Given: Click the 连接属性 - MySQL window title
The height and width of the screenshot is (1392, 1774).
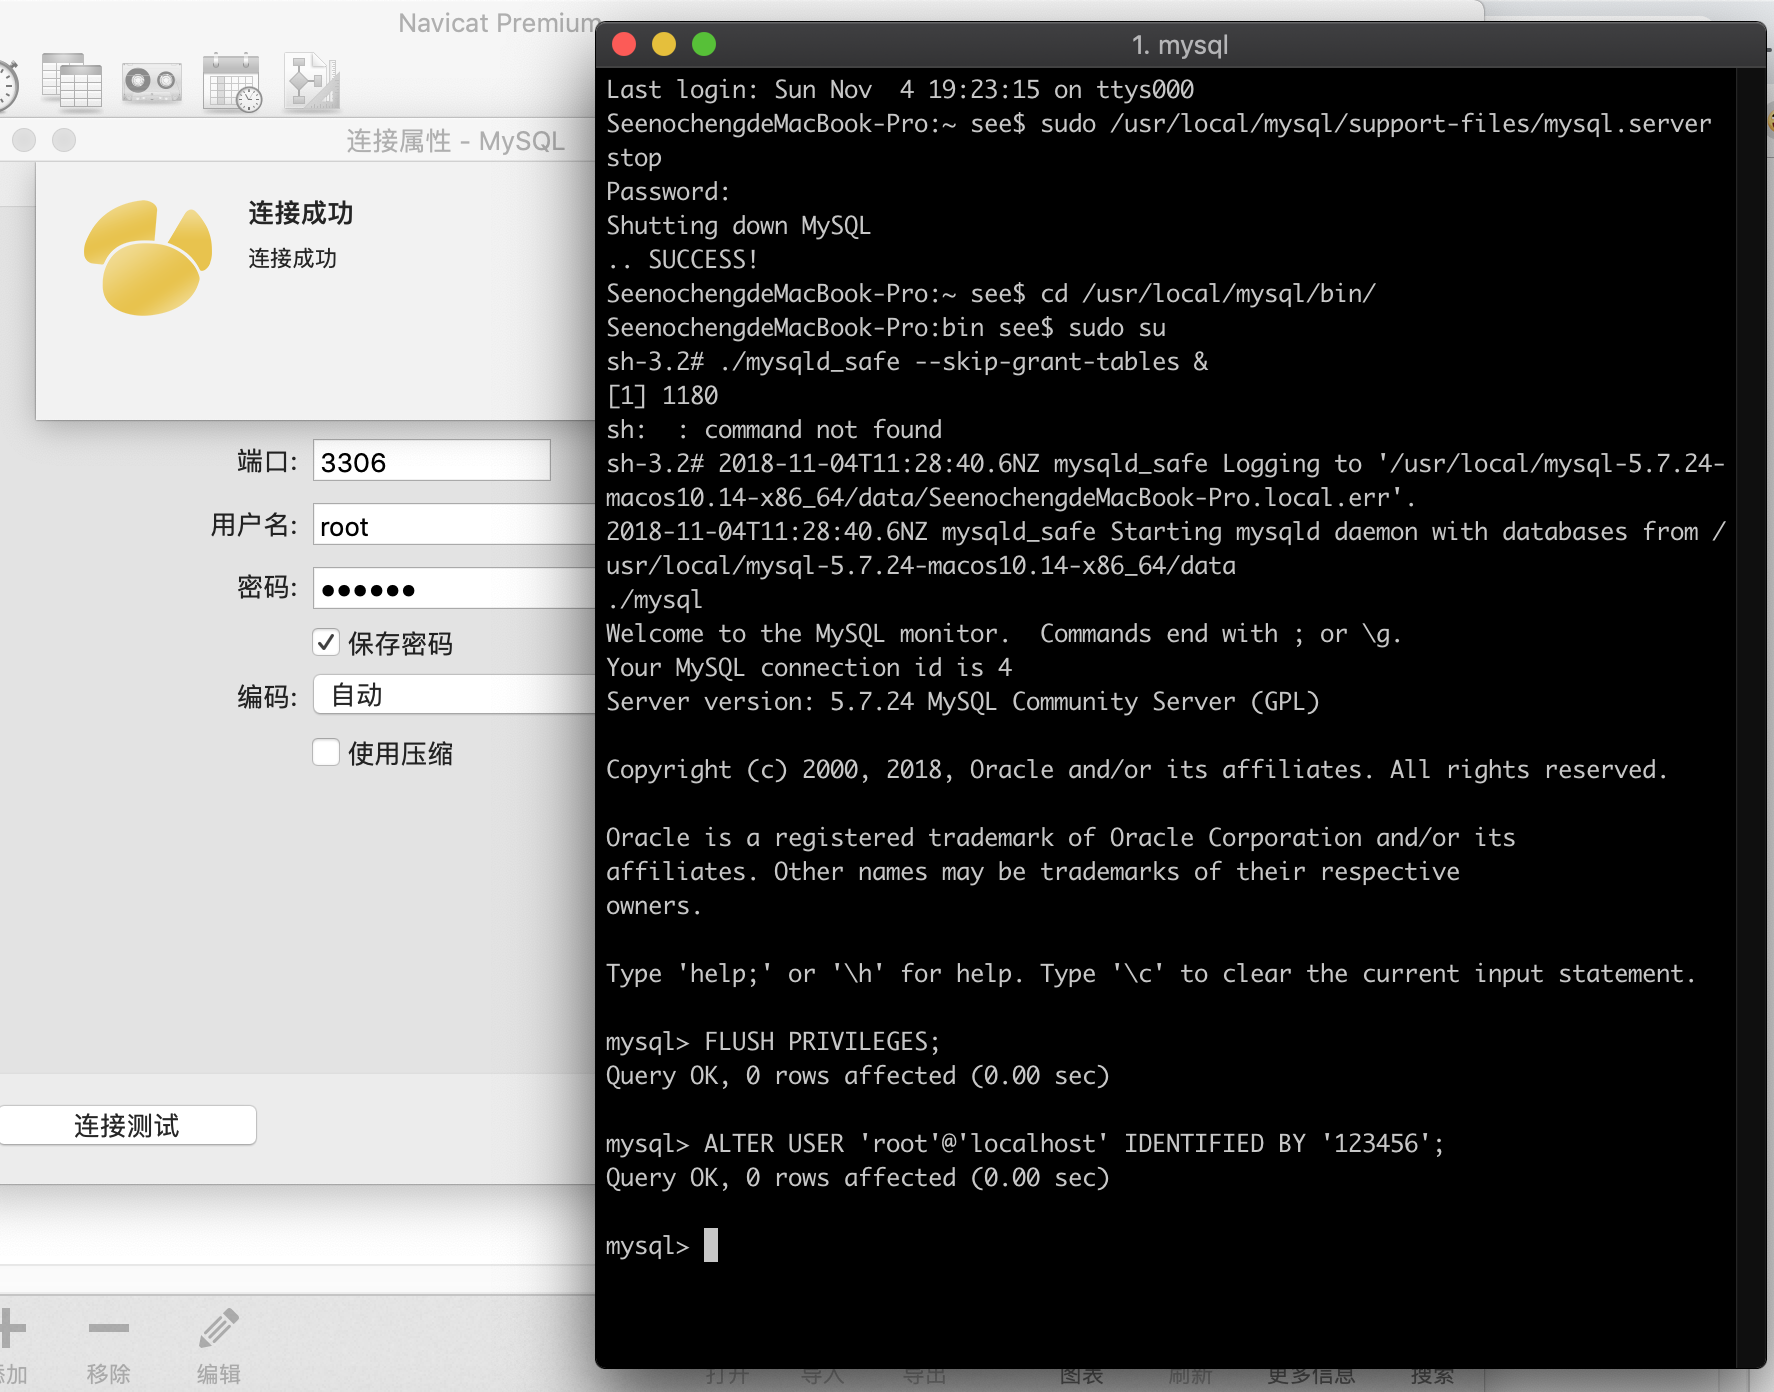Looking at the screenshot, I should click(456, 141).
